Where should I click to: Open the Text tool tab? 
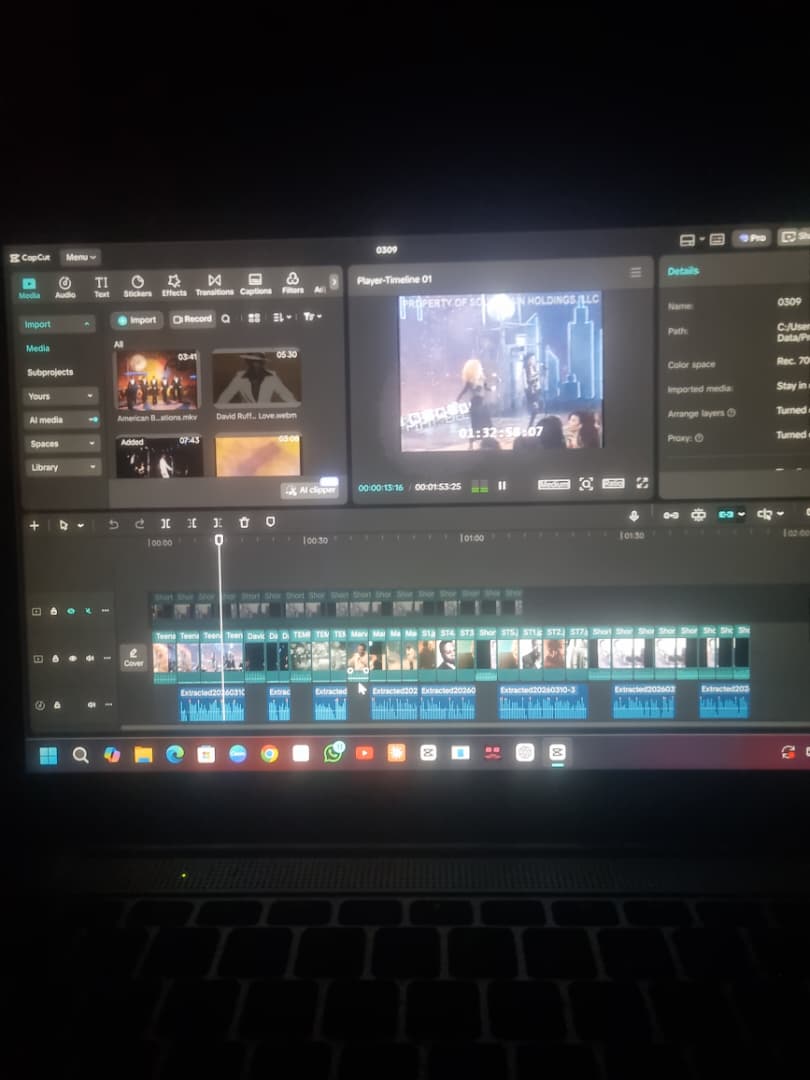click(101, 287)
